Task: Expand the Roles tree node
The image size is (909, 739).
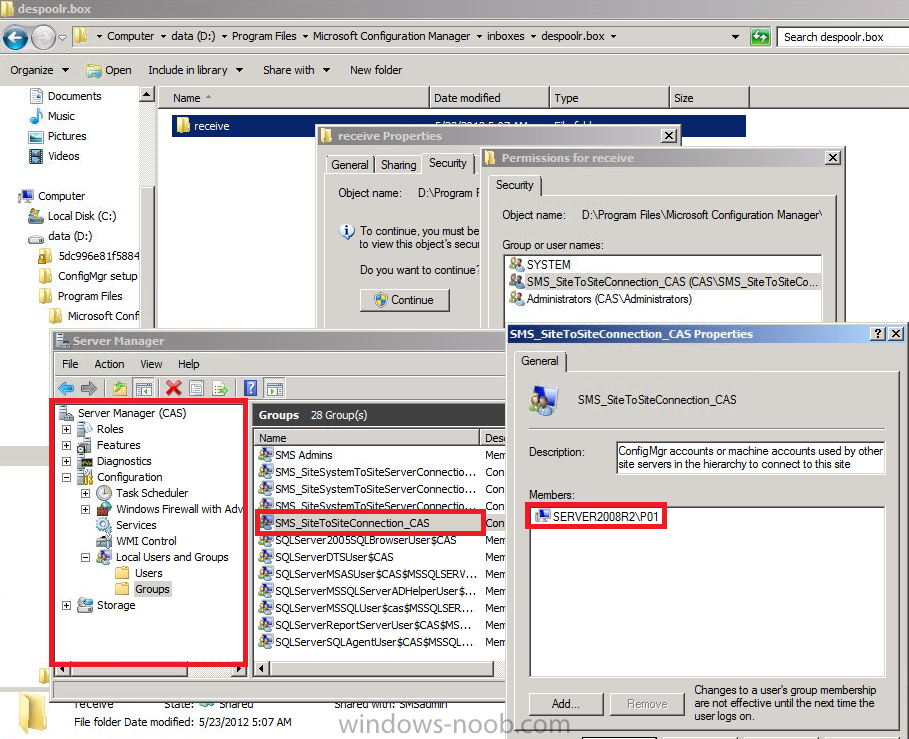Action: [x=67, y=429]
